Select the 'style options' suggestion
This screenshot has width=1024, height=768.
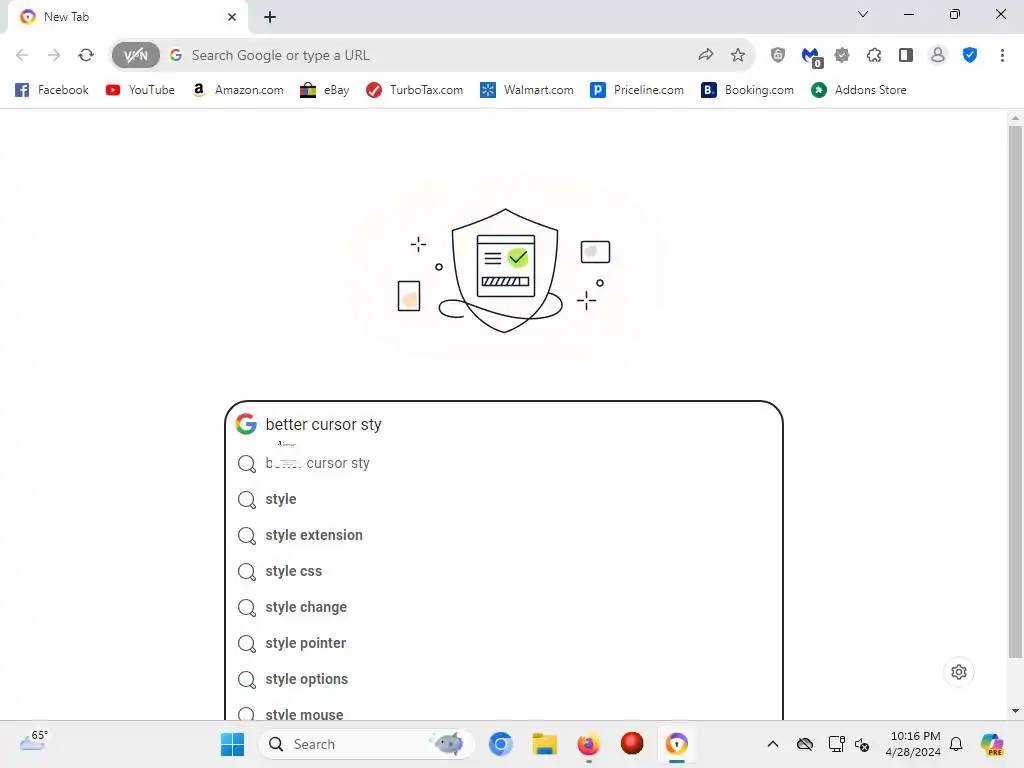click(x=504, y=679)
